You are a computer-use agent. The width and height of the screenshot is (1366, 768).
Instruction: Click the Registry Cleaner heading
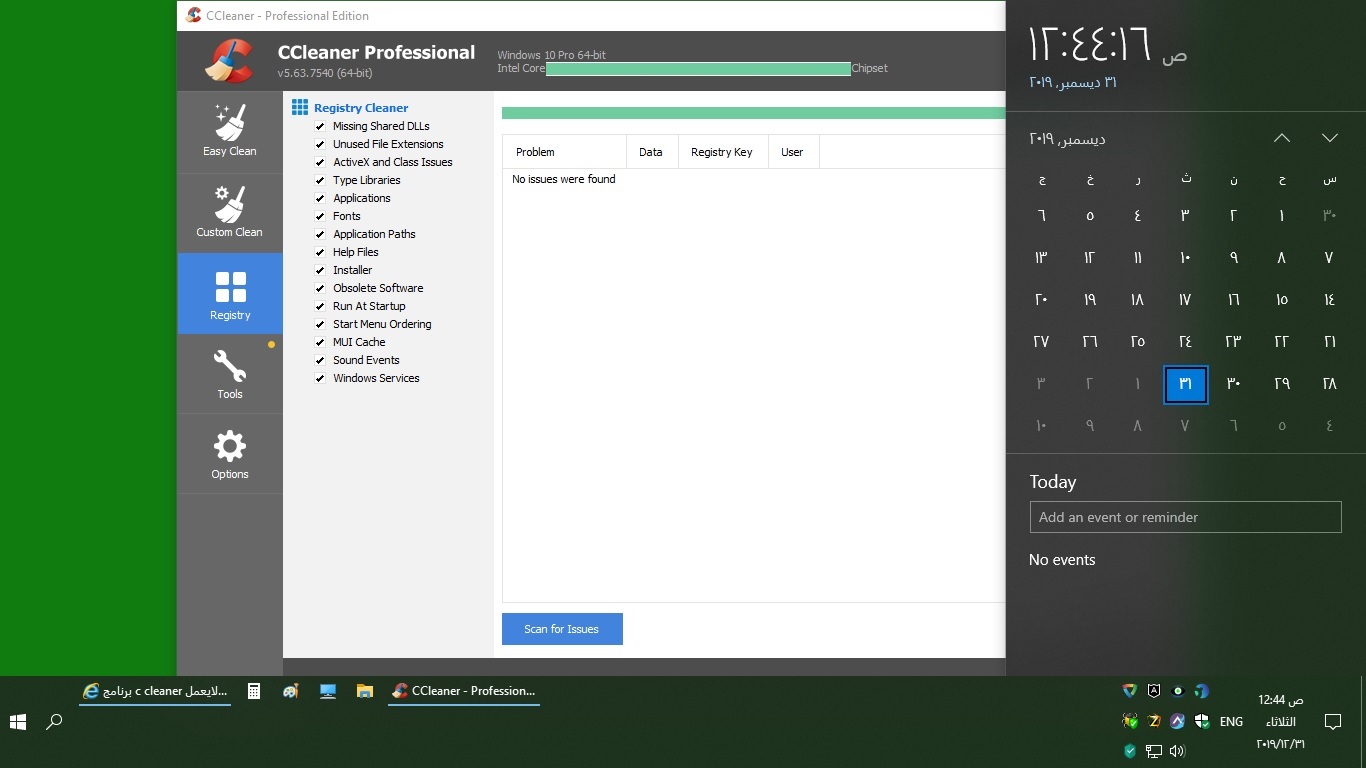361,108
